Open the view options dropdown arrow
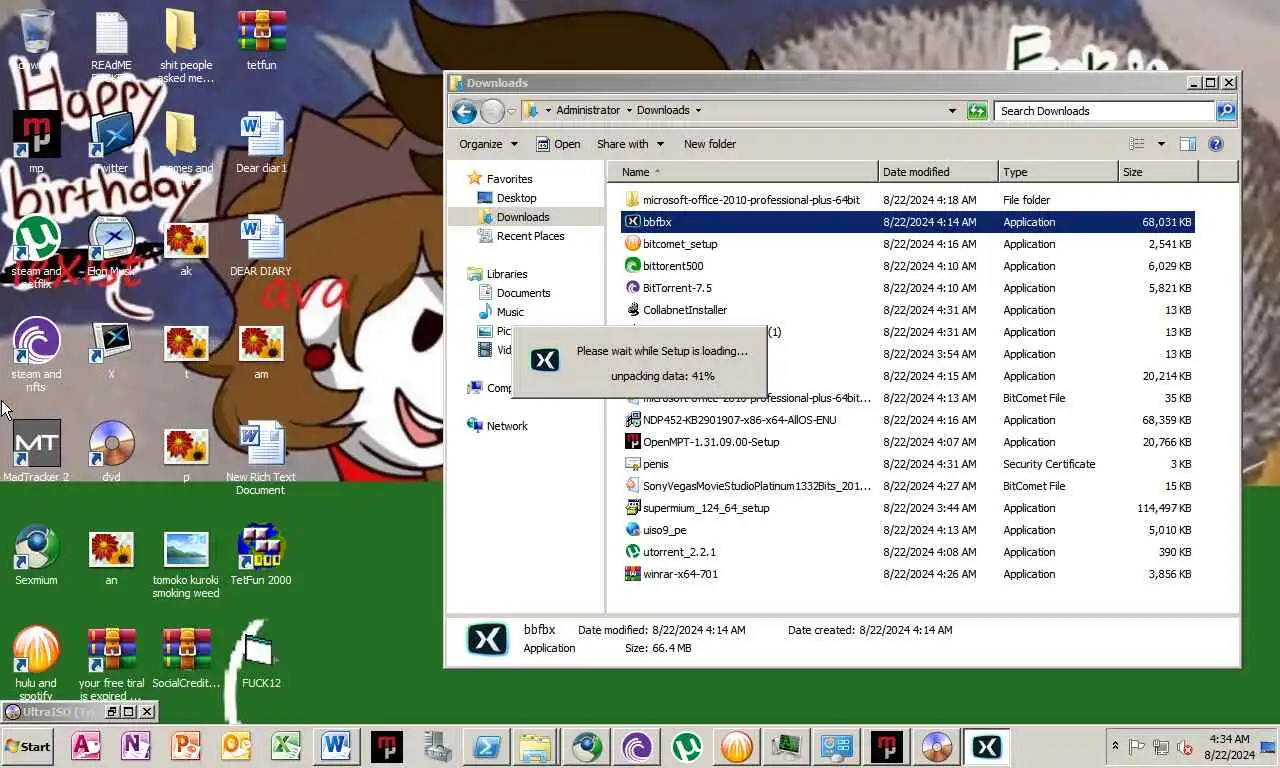The height and width of the screenshot is (768, 1280). (x=1161, y=144)
